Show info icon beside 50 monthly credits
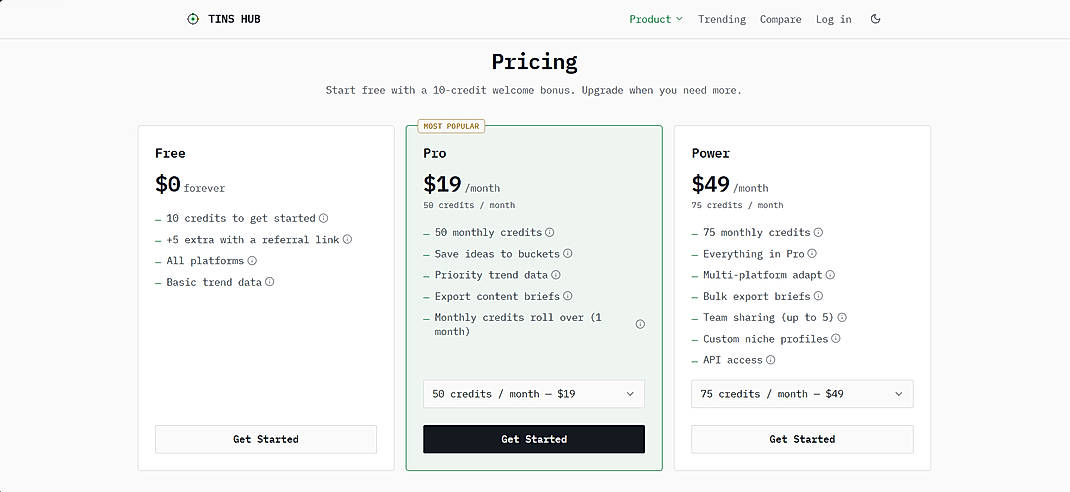The image size is (1070, 492). (x=549, y=233)
